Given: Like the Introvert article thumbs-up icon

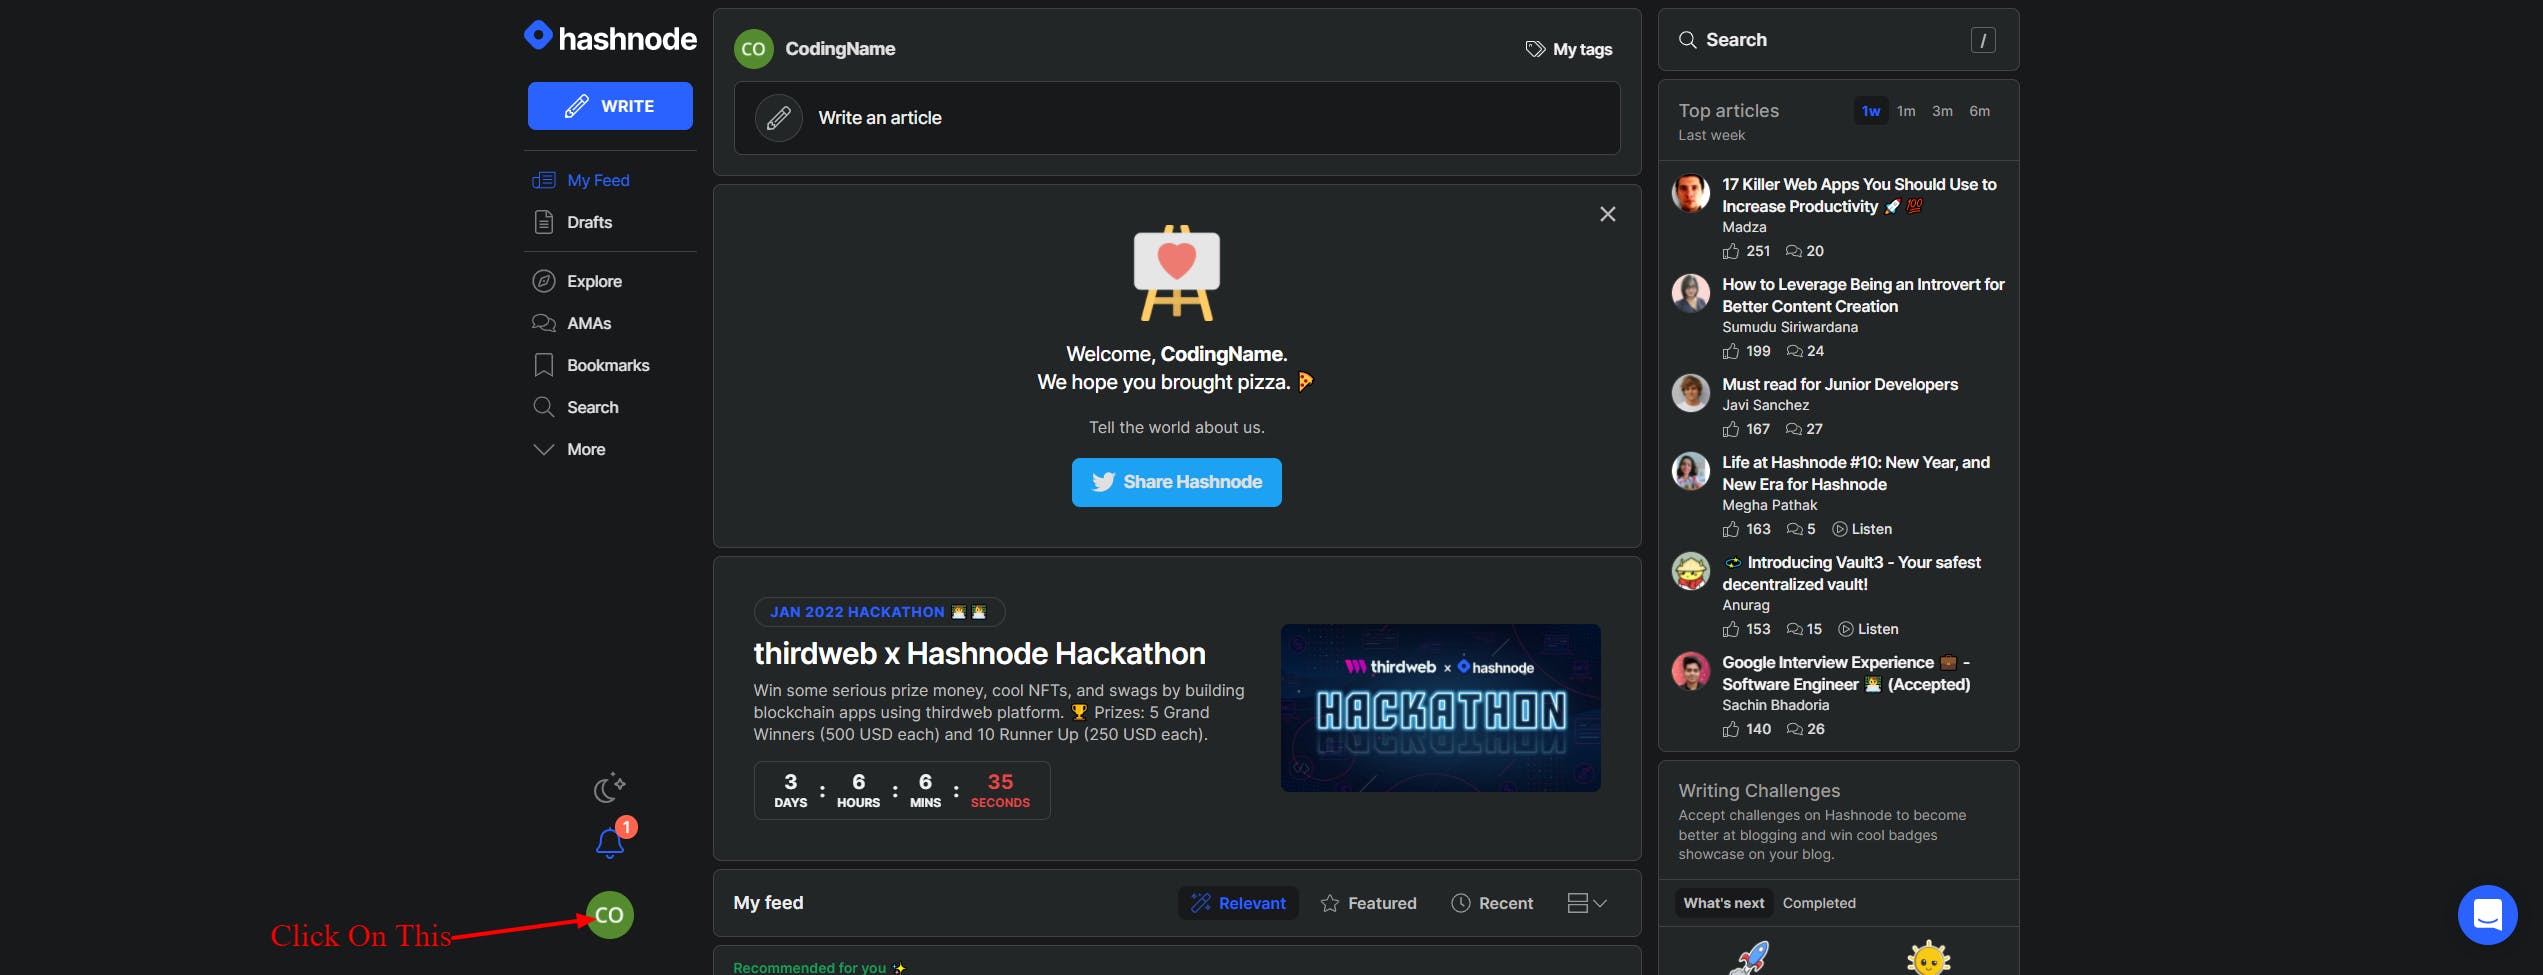Looking at the screenshot, I should tap(1731, 351).
